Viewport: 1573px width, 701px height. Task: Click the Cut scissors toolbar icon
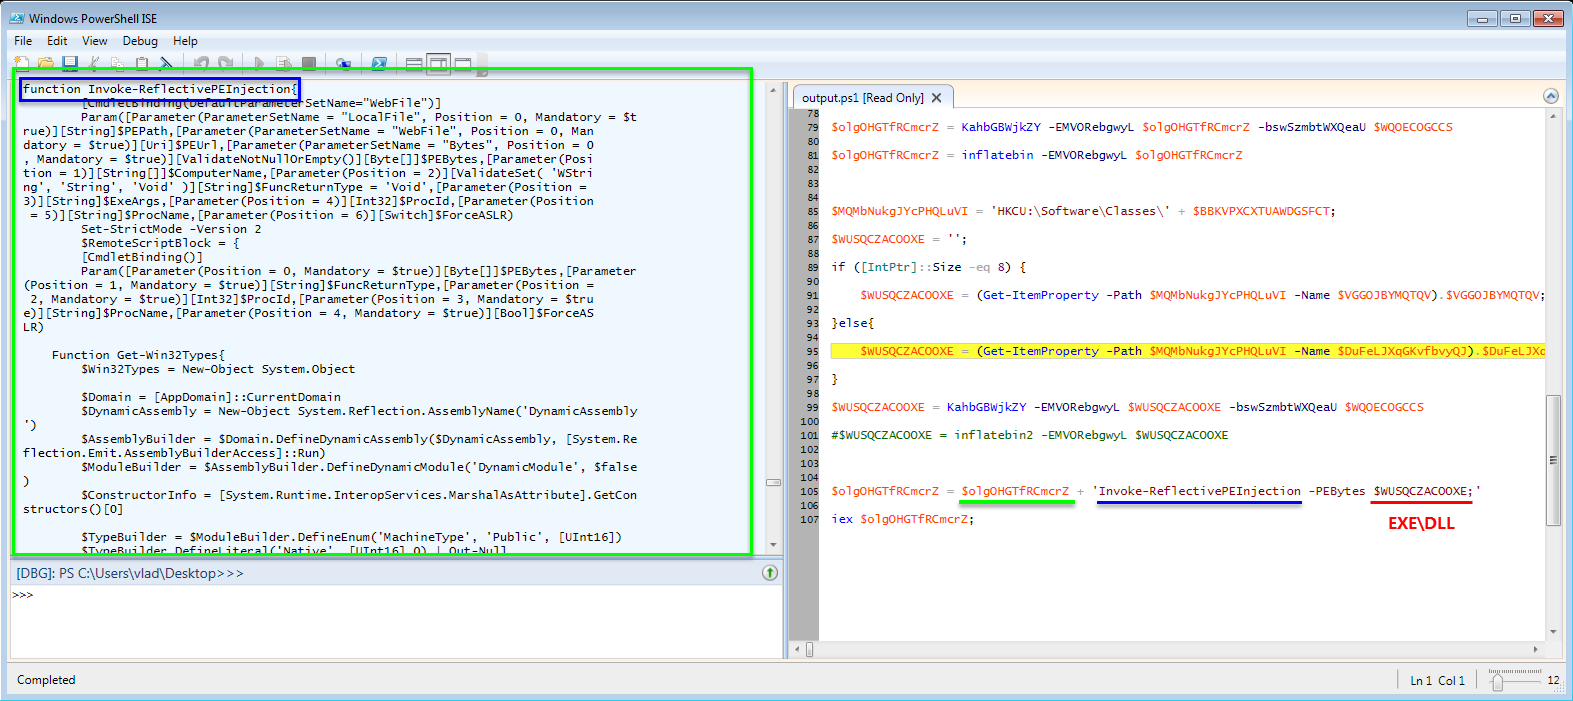[x=94, y=64]
